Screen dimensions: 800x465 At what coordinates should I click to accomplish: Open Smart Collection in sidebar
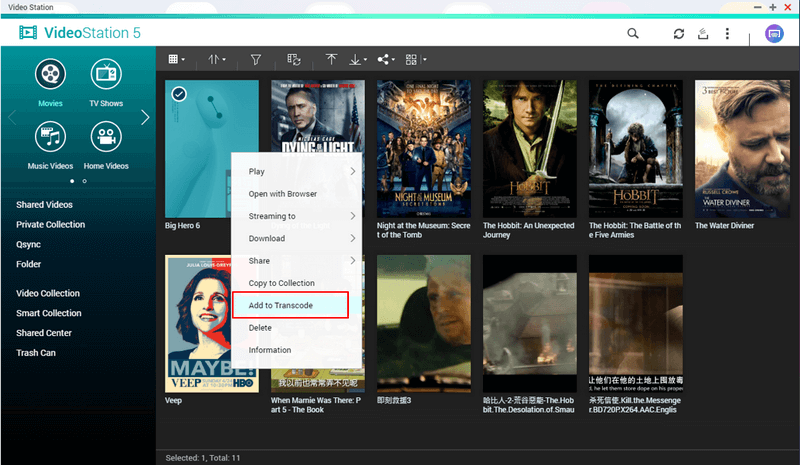pos(48,313)
